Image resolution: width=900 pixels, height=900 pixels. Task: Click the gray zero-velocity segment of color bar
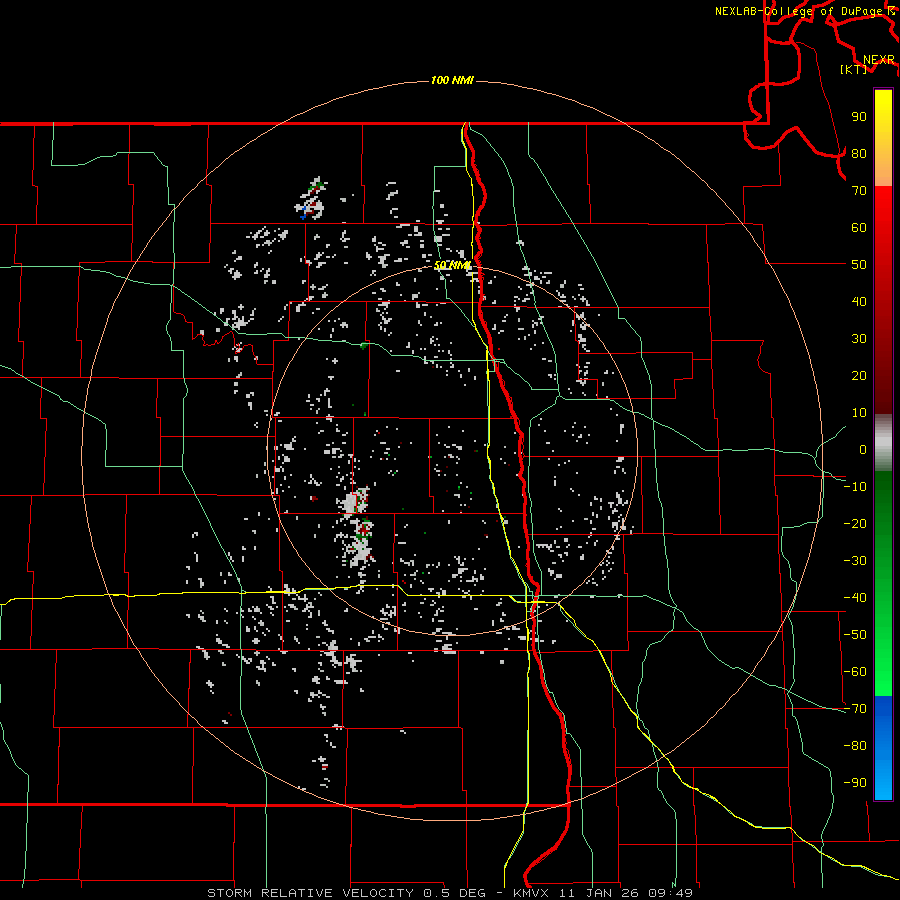[x=883, y=443]
